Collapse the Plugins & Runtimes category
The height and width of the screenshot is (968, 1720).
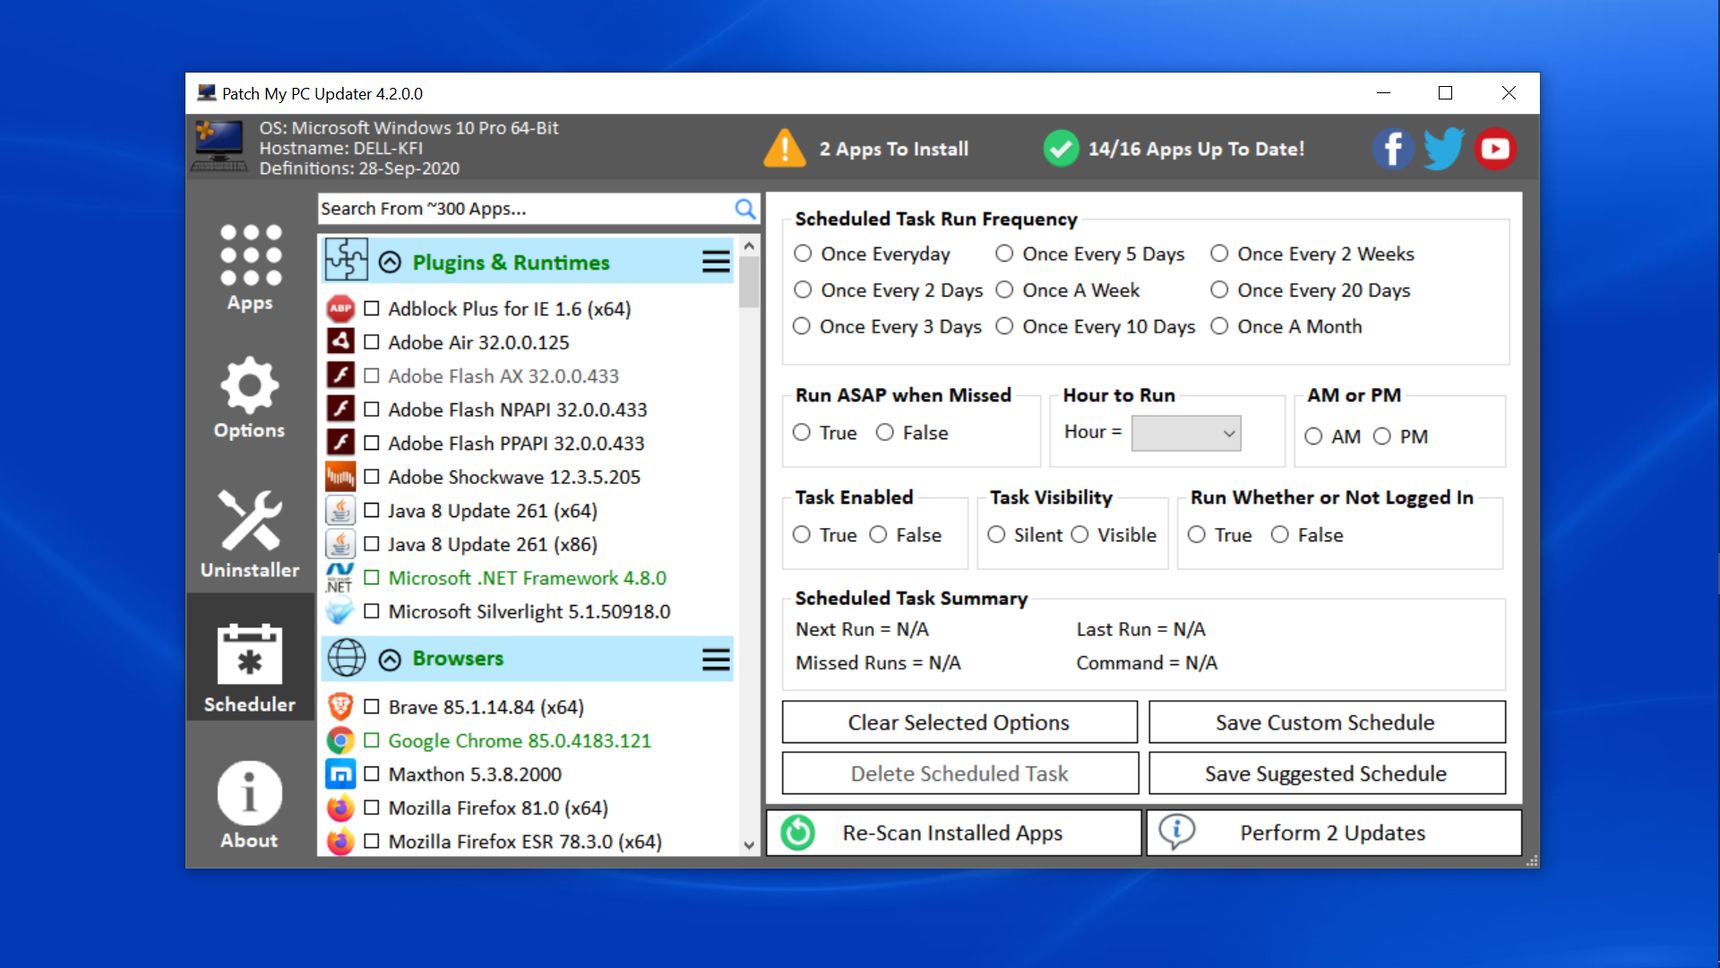(x=390, y=262)
